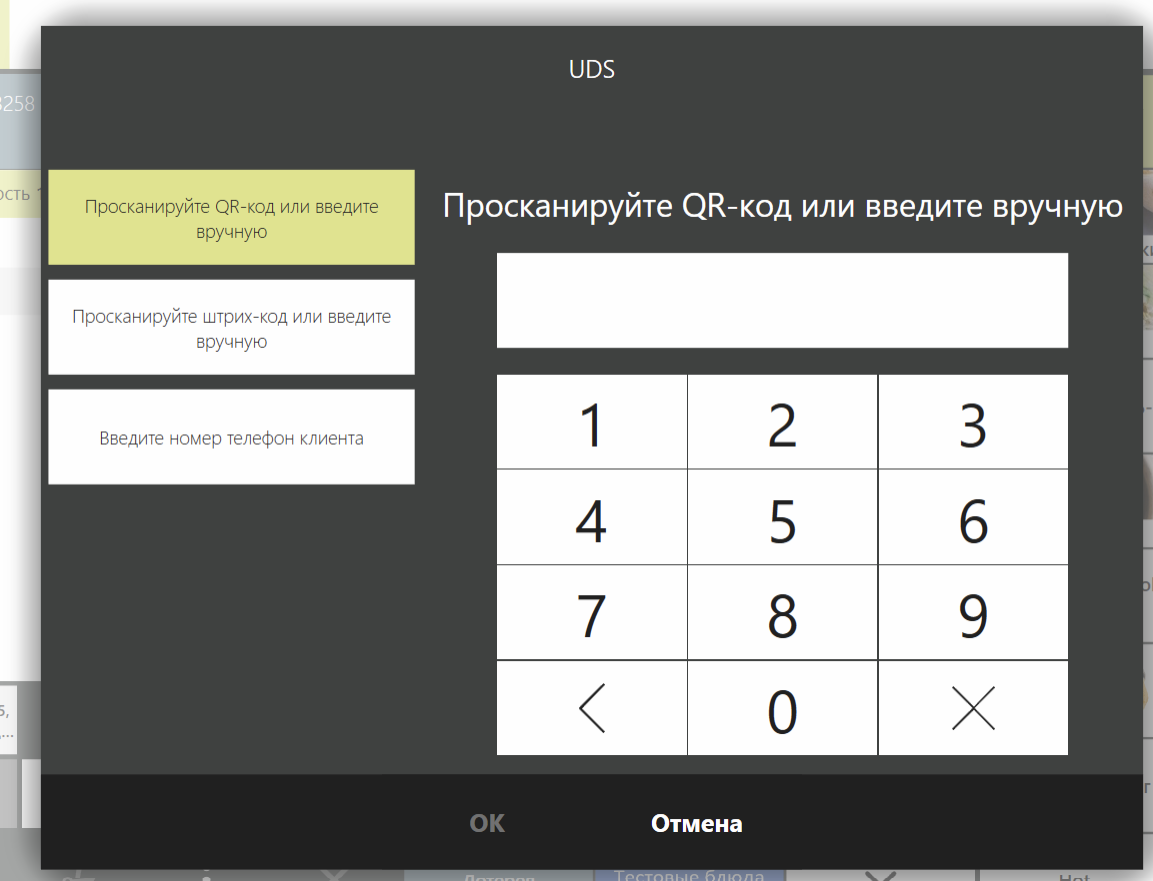The width and height of the screenshot is (1153, 881).
Task: Focus the empty code input field
Action: point(782,300)
